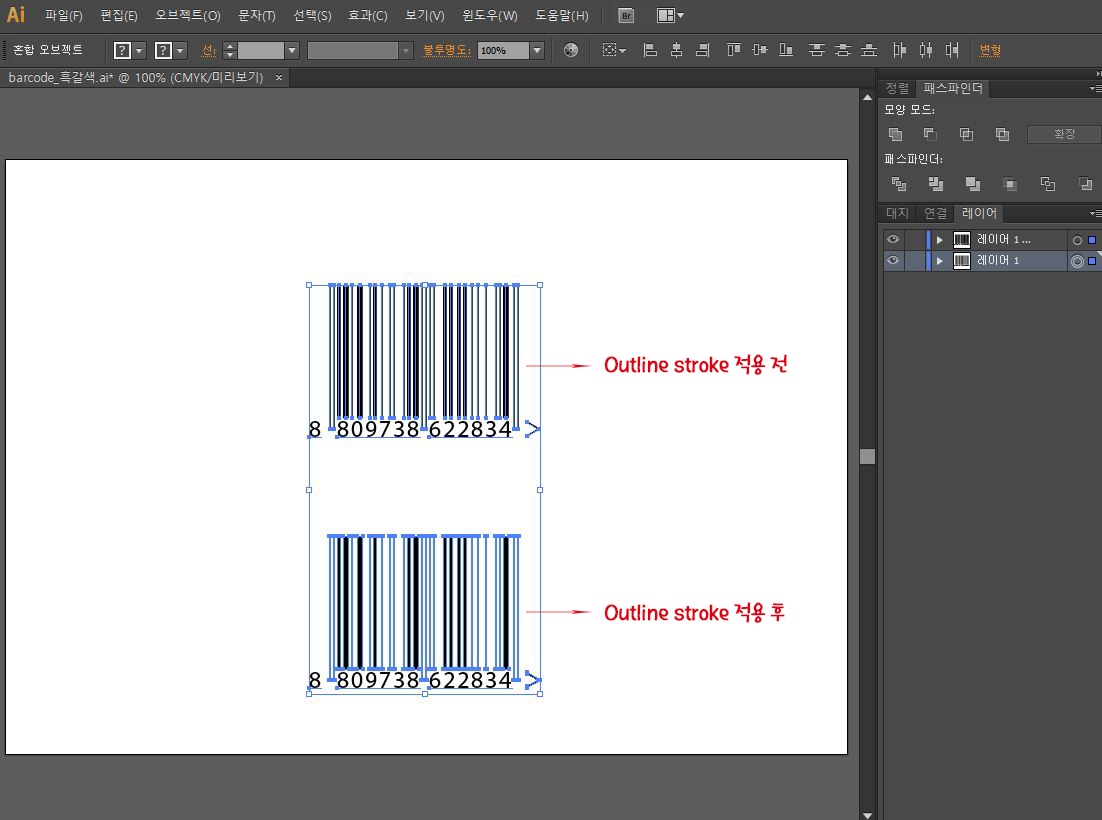Toggle lock column of top '레이어 1 ...' layer

tap(914, 240)
